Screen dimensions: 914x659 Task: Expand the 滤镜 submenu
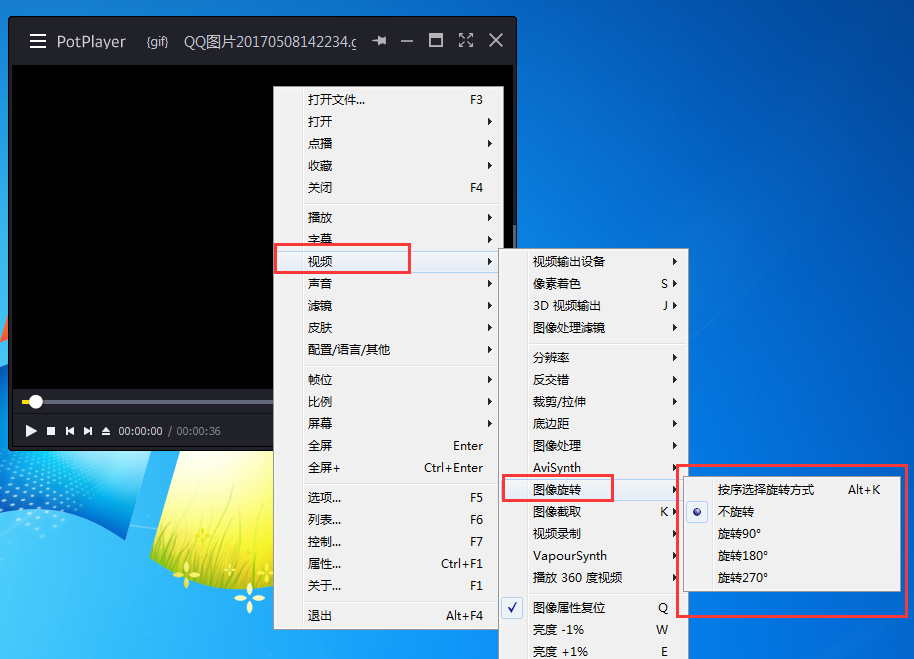pos(320,305)
